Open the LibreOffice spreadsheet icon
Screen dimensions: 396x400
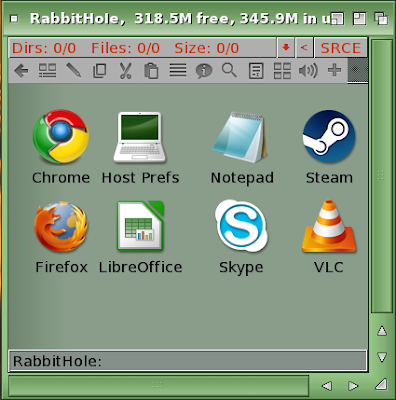pos(140,226)
